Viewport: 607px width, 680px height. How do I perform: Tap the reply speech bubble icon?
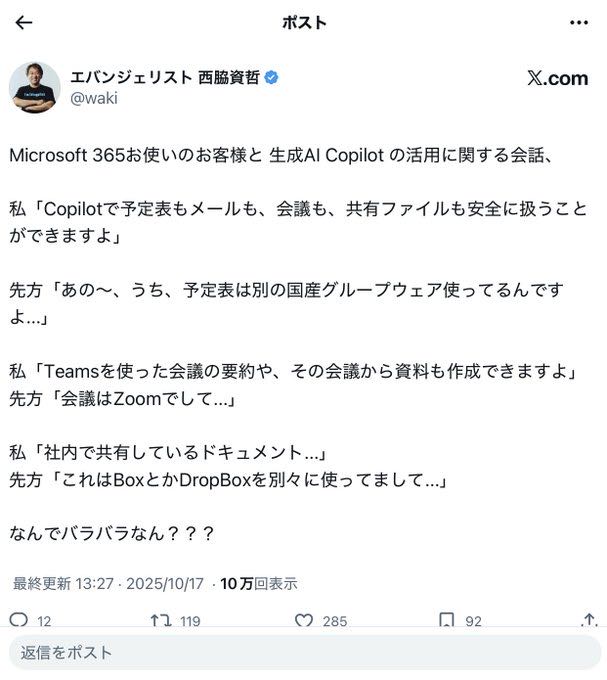18,621
